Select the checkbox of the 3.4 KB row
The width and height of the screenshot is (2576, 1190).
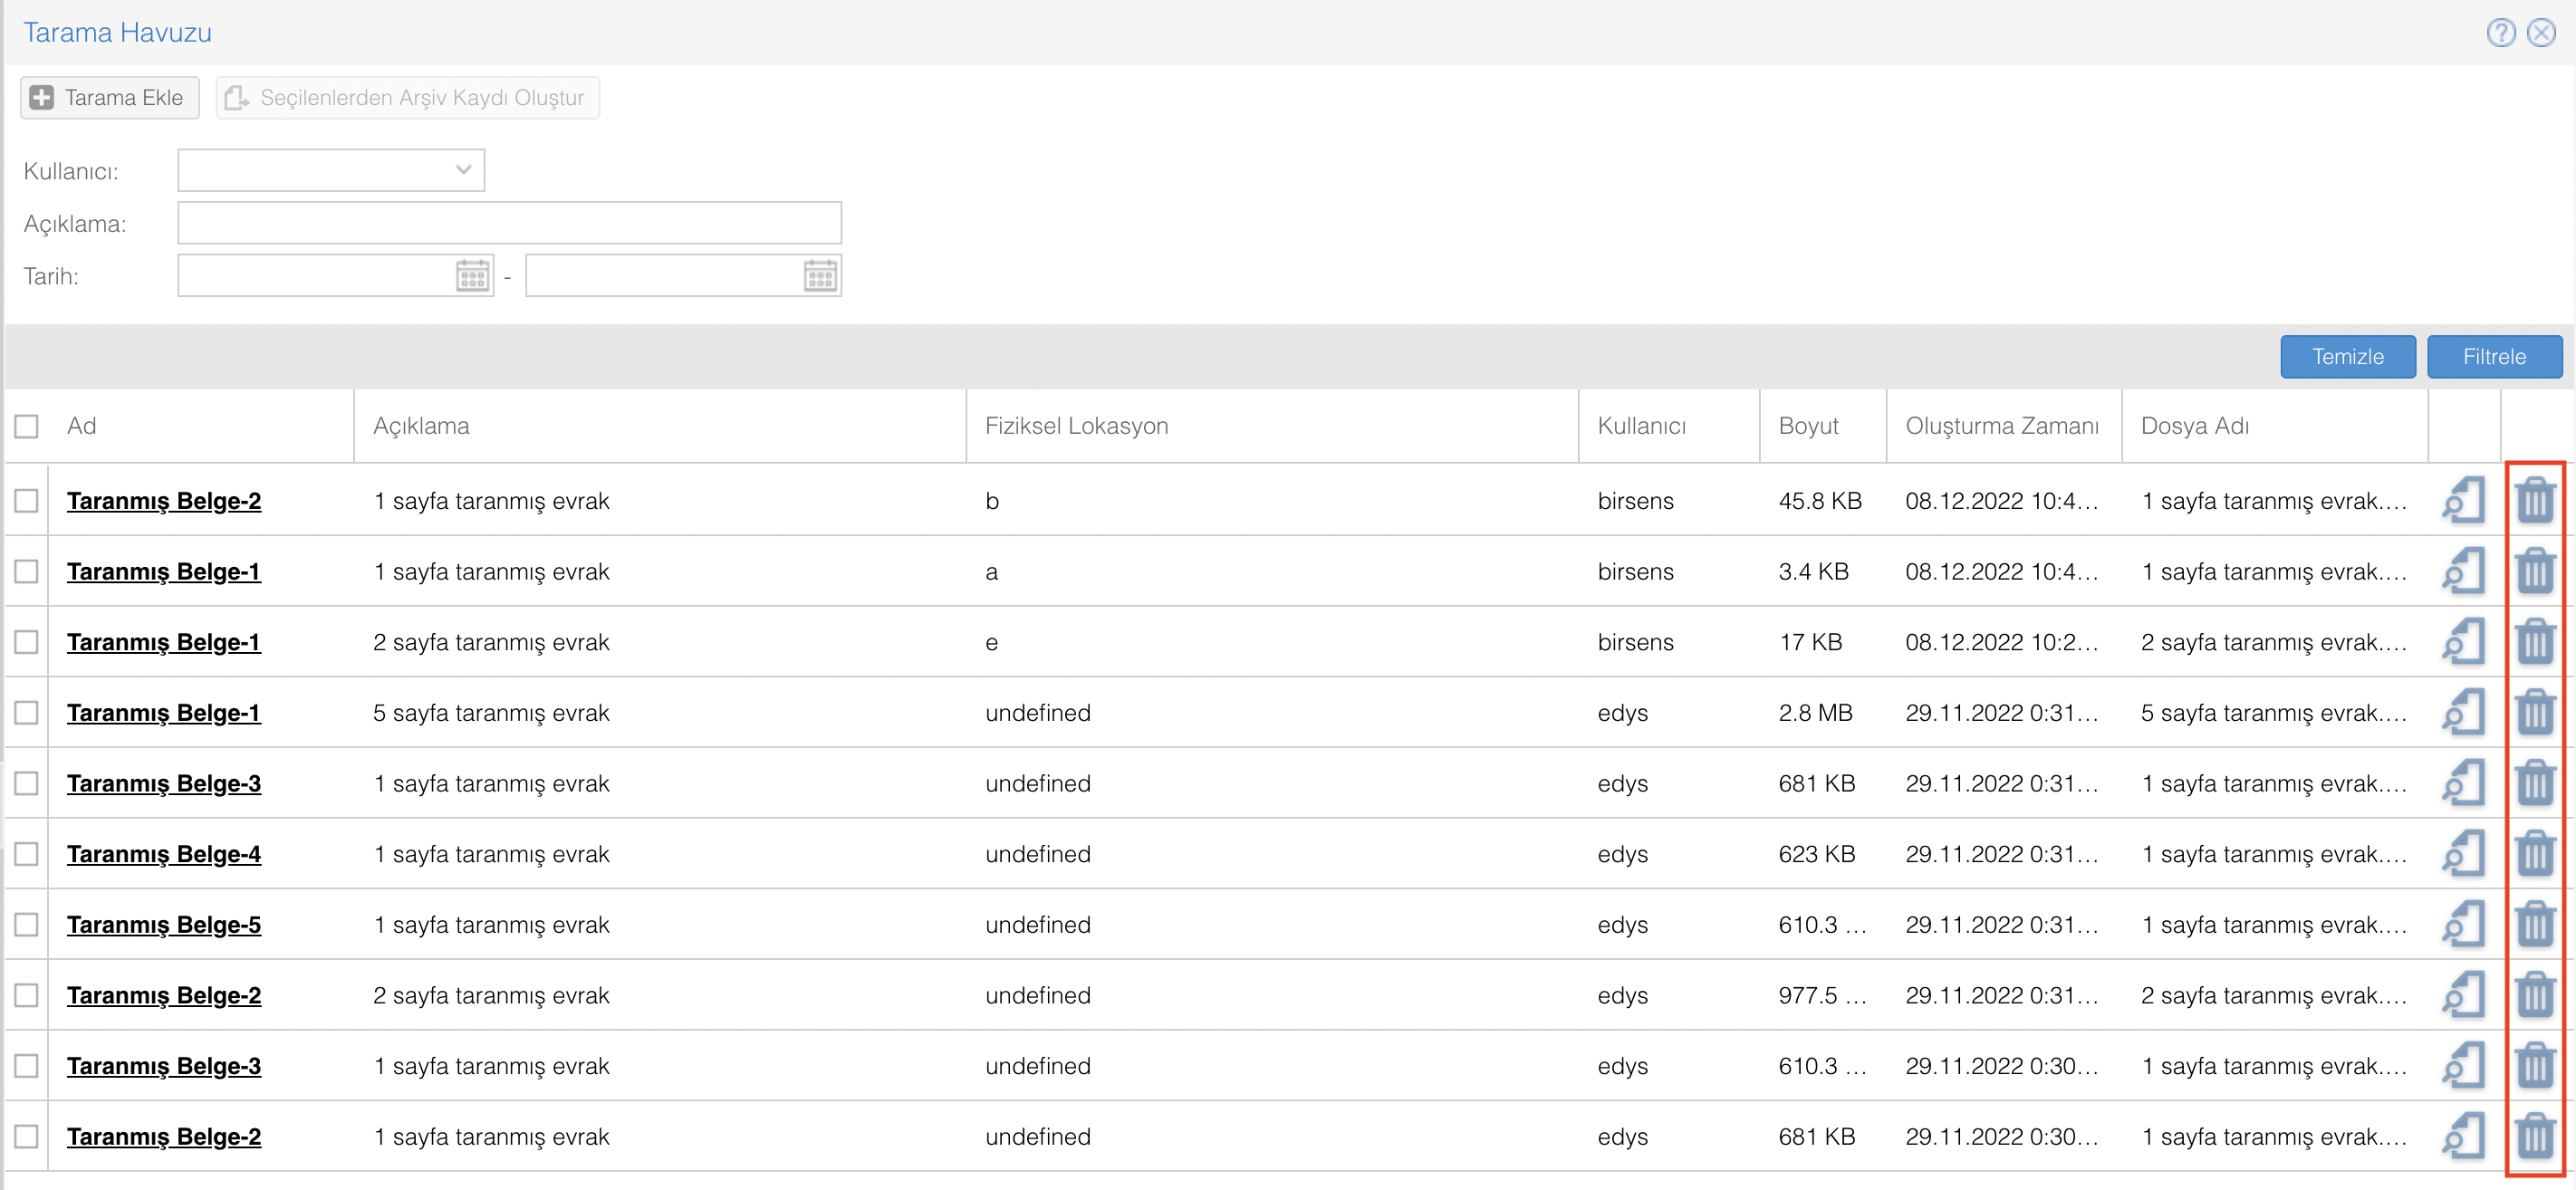click(x=27, y=571)
